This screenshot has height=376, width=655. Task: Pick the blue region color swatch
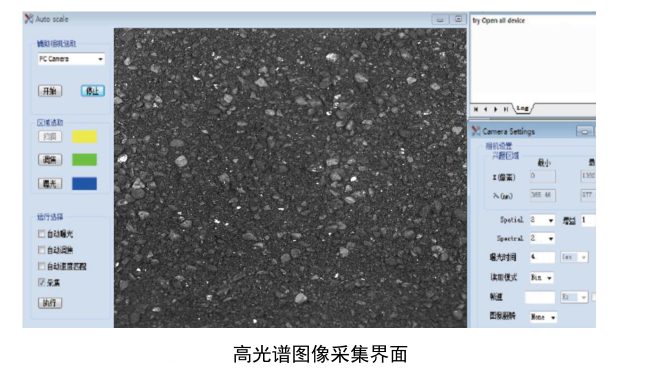click(84, 183)
